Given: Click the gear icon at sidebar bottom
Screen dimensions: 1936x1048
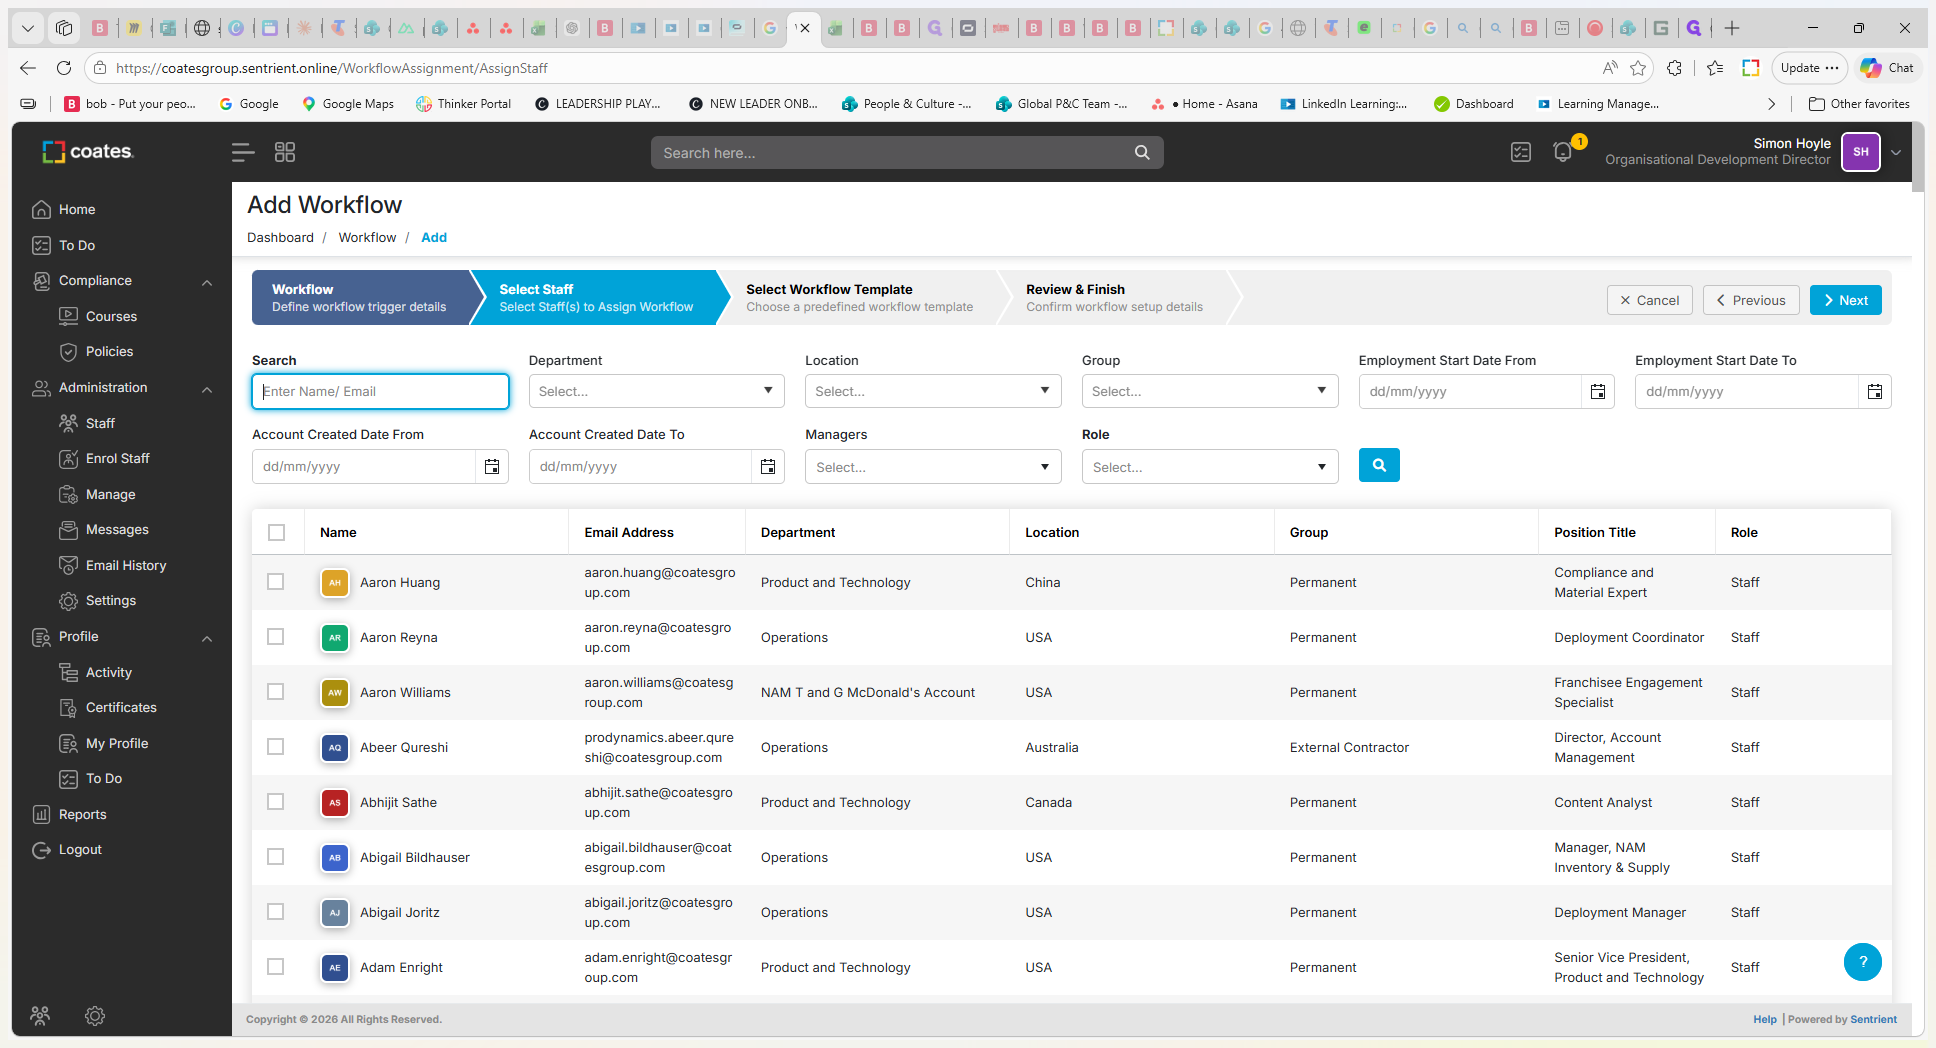Looking at the screenshot, I should click(95, 1016).
